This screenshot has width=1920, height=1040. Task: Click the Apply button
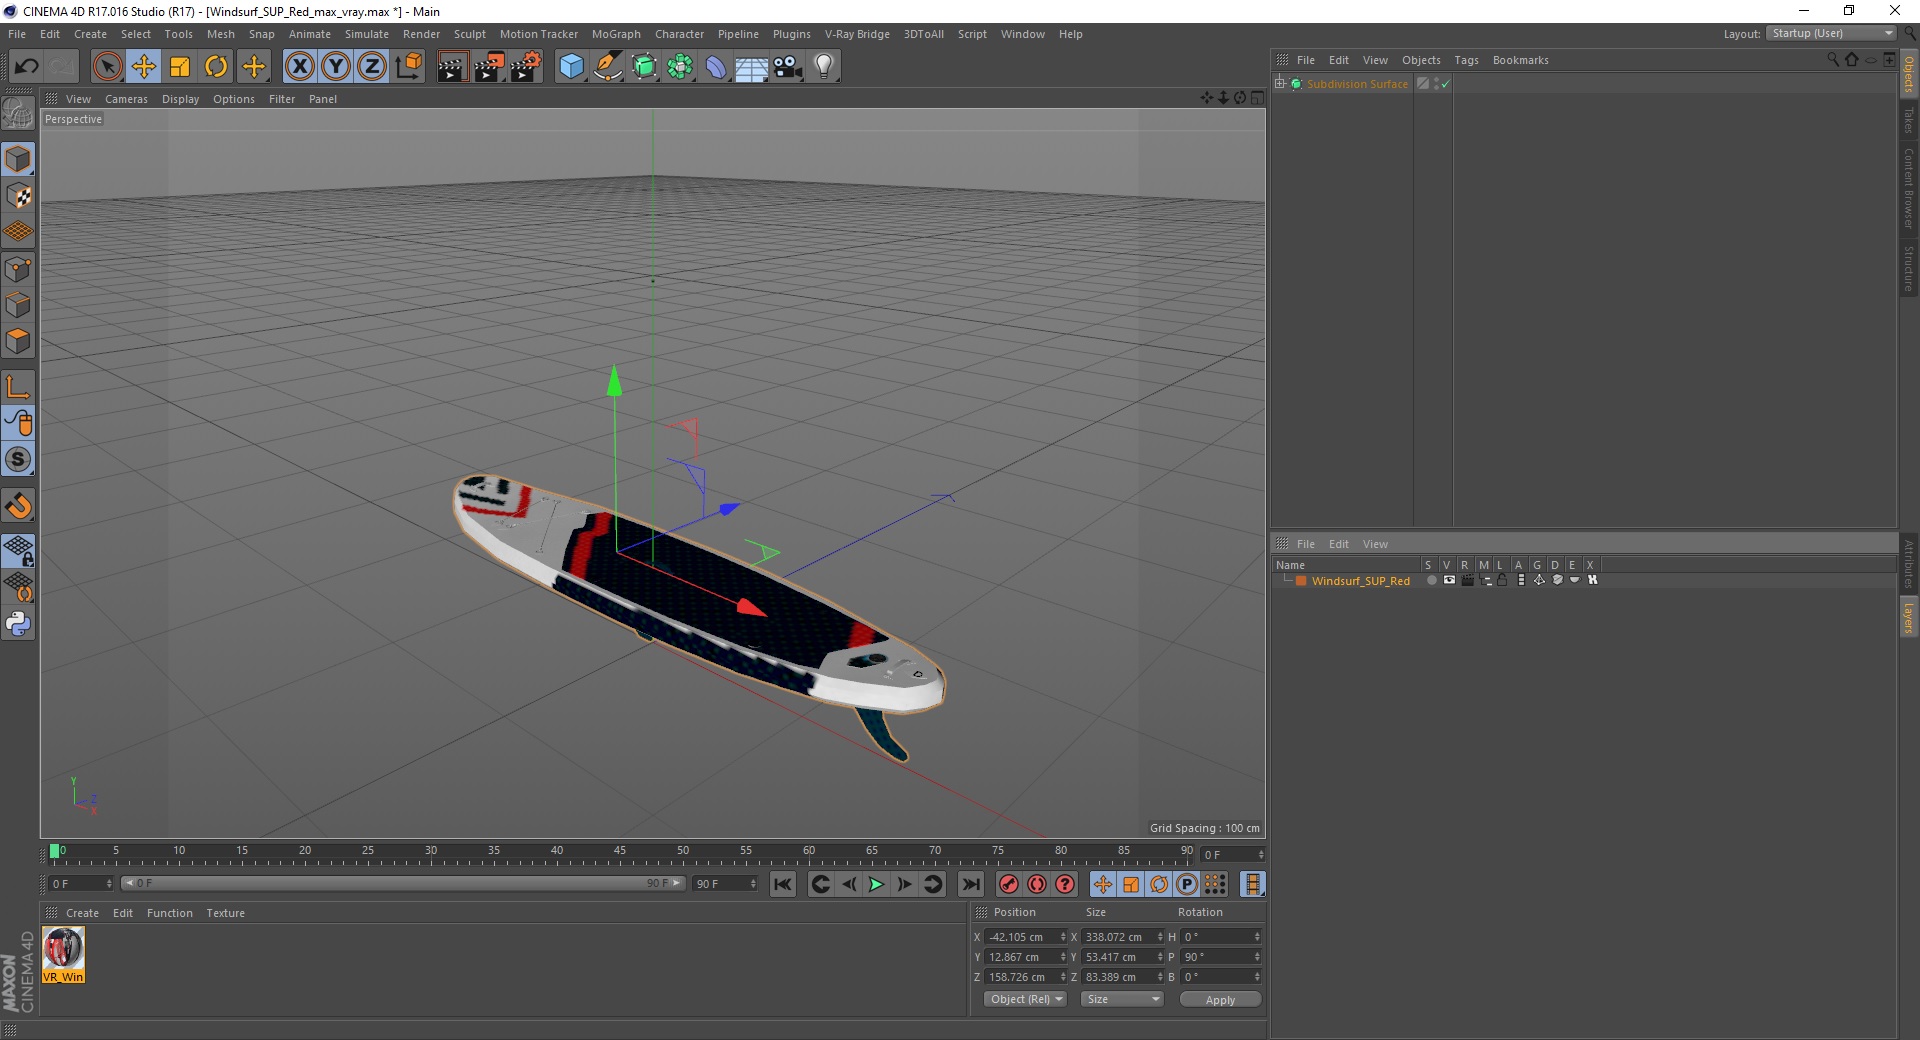pos(1220,1000)
